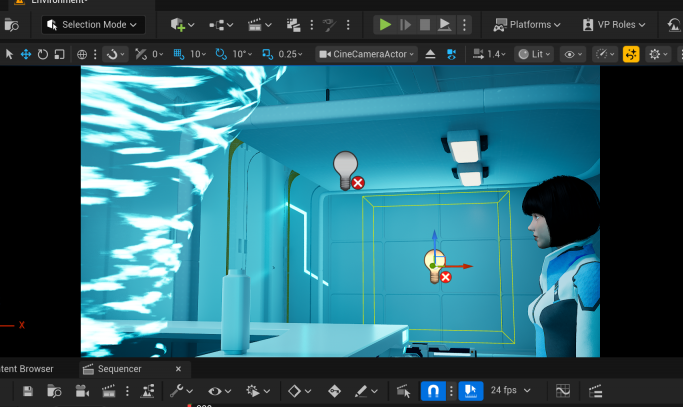Screen dimensions: 683x407
Task: Toggle rotation angle snapping
Action: [222, 54]
